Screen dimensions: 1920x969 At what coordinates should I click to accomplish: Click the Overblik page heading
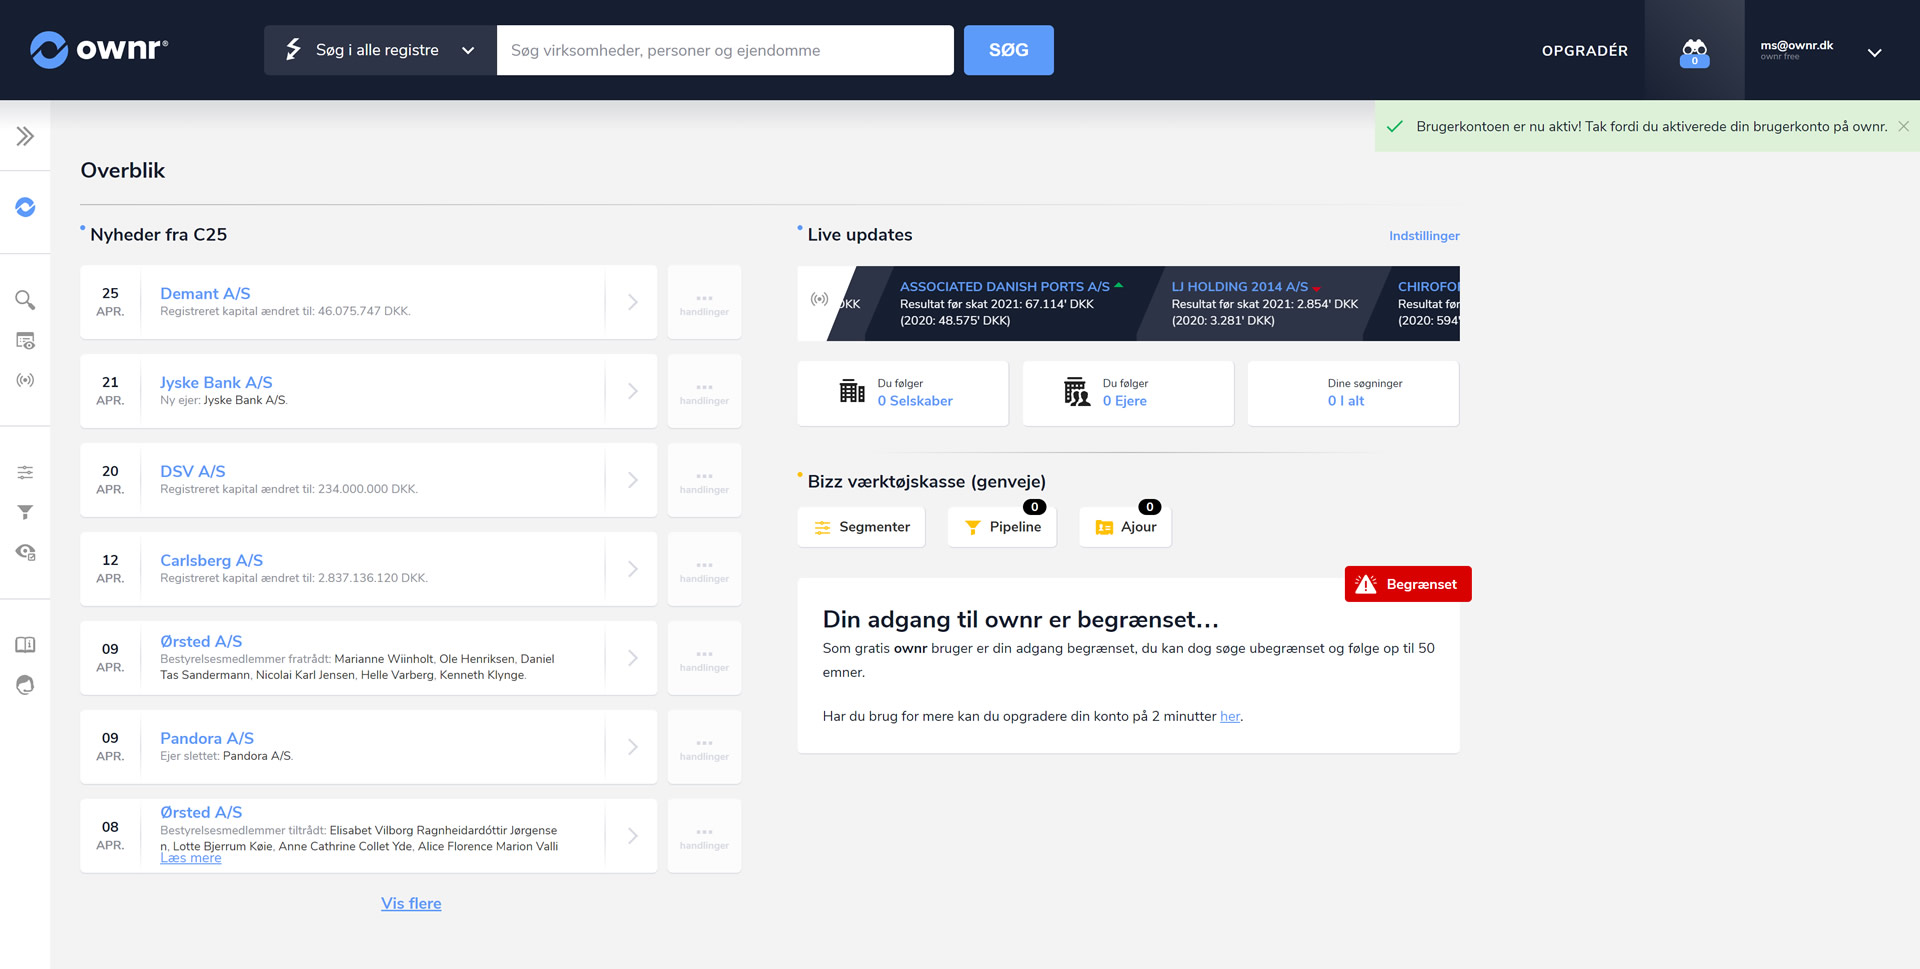coord(123,170)
